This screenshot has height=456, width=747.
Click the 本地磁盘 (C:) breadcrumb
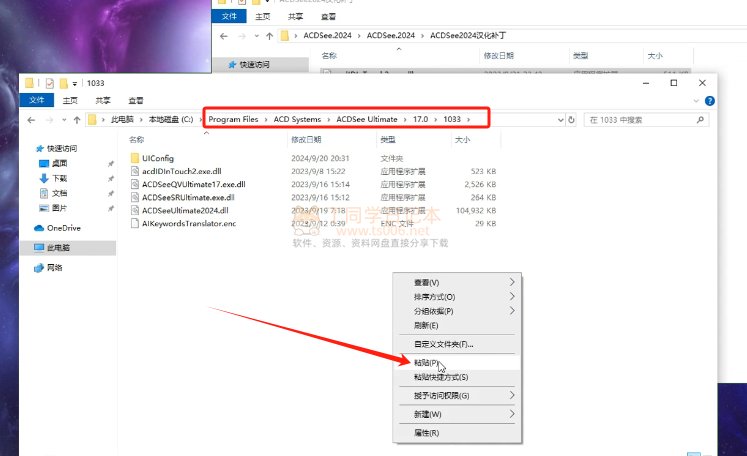[x=171, y=119]
